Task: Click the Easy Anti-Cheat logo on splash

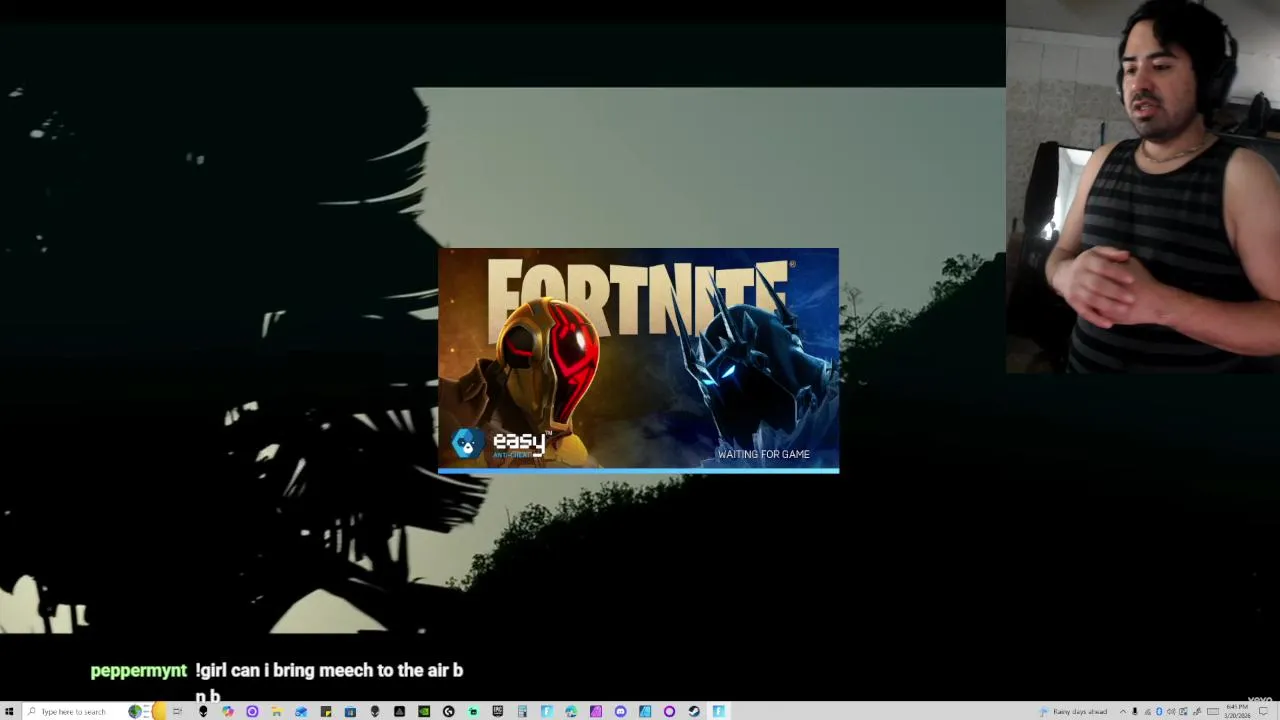Action: [x=500, y=443]
